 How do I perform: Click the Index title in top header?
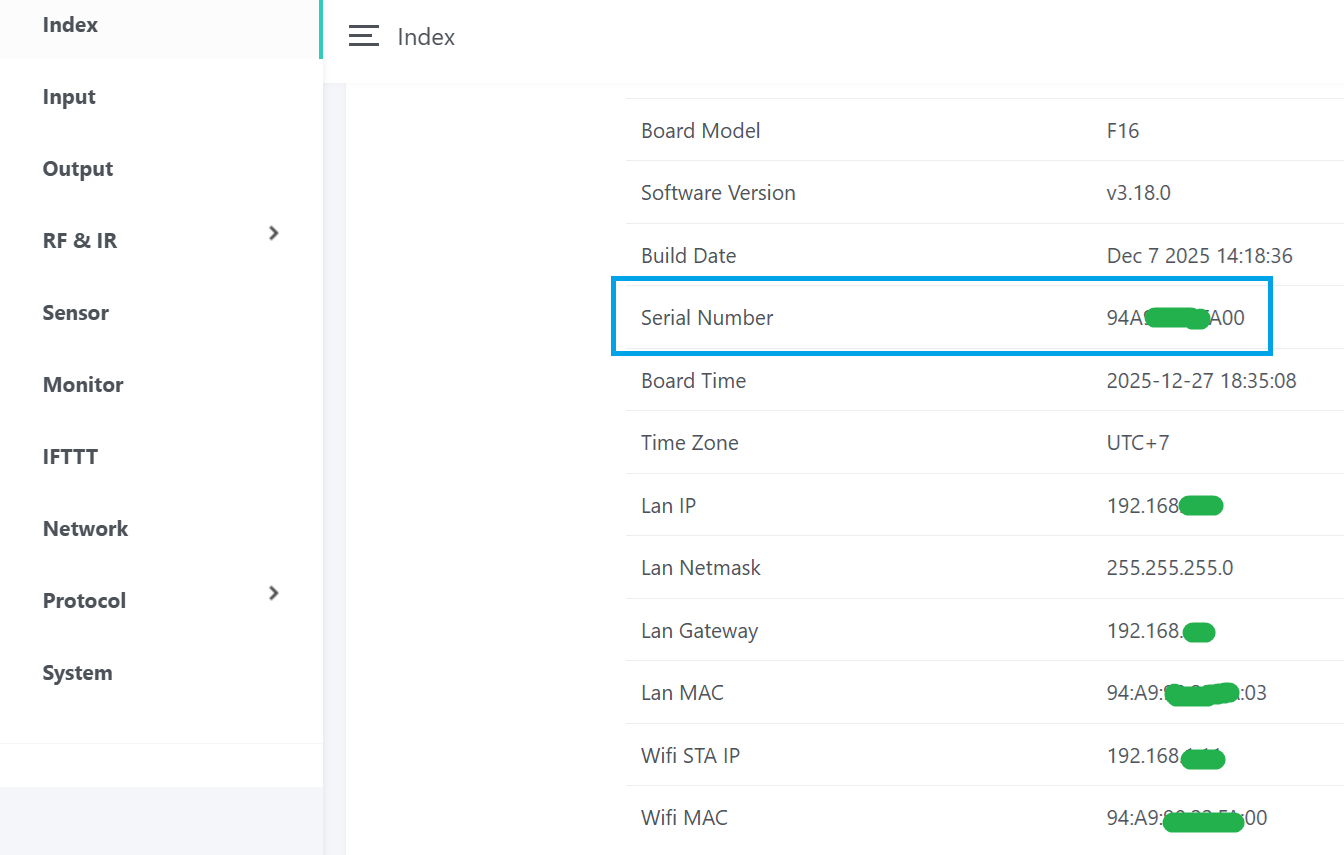426,37
